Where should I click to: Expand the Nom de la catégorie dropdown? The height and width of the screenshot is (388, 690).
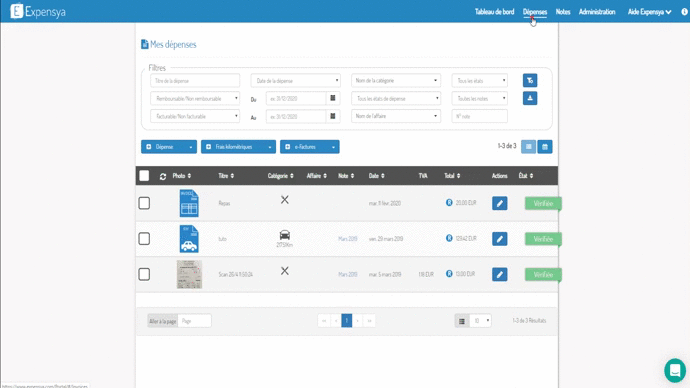[x=396, y=81]
